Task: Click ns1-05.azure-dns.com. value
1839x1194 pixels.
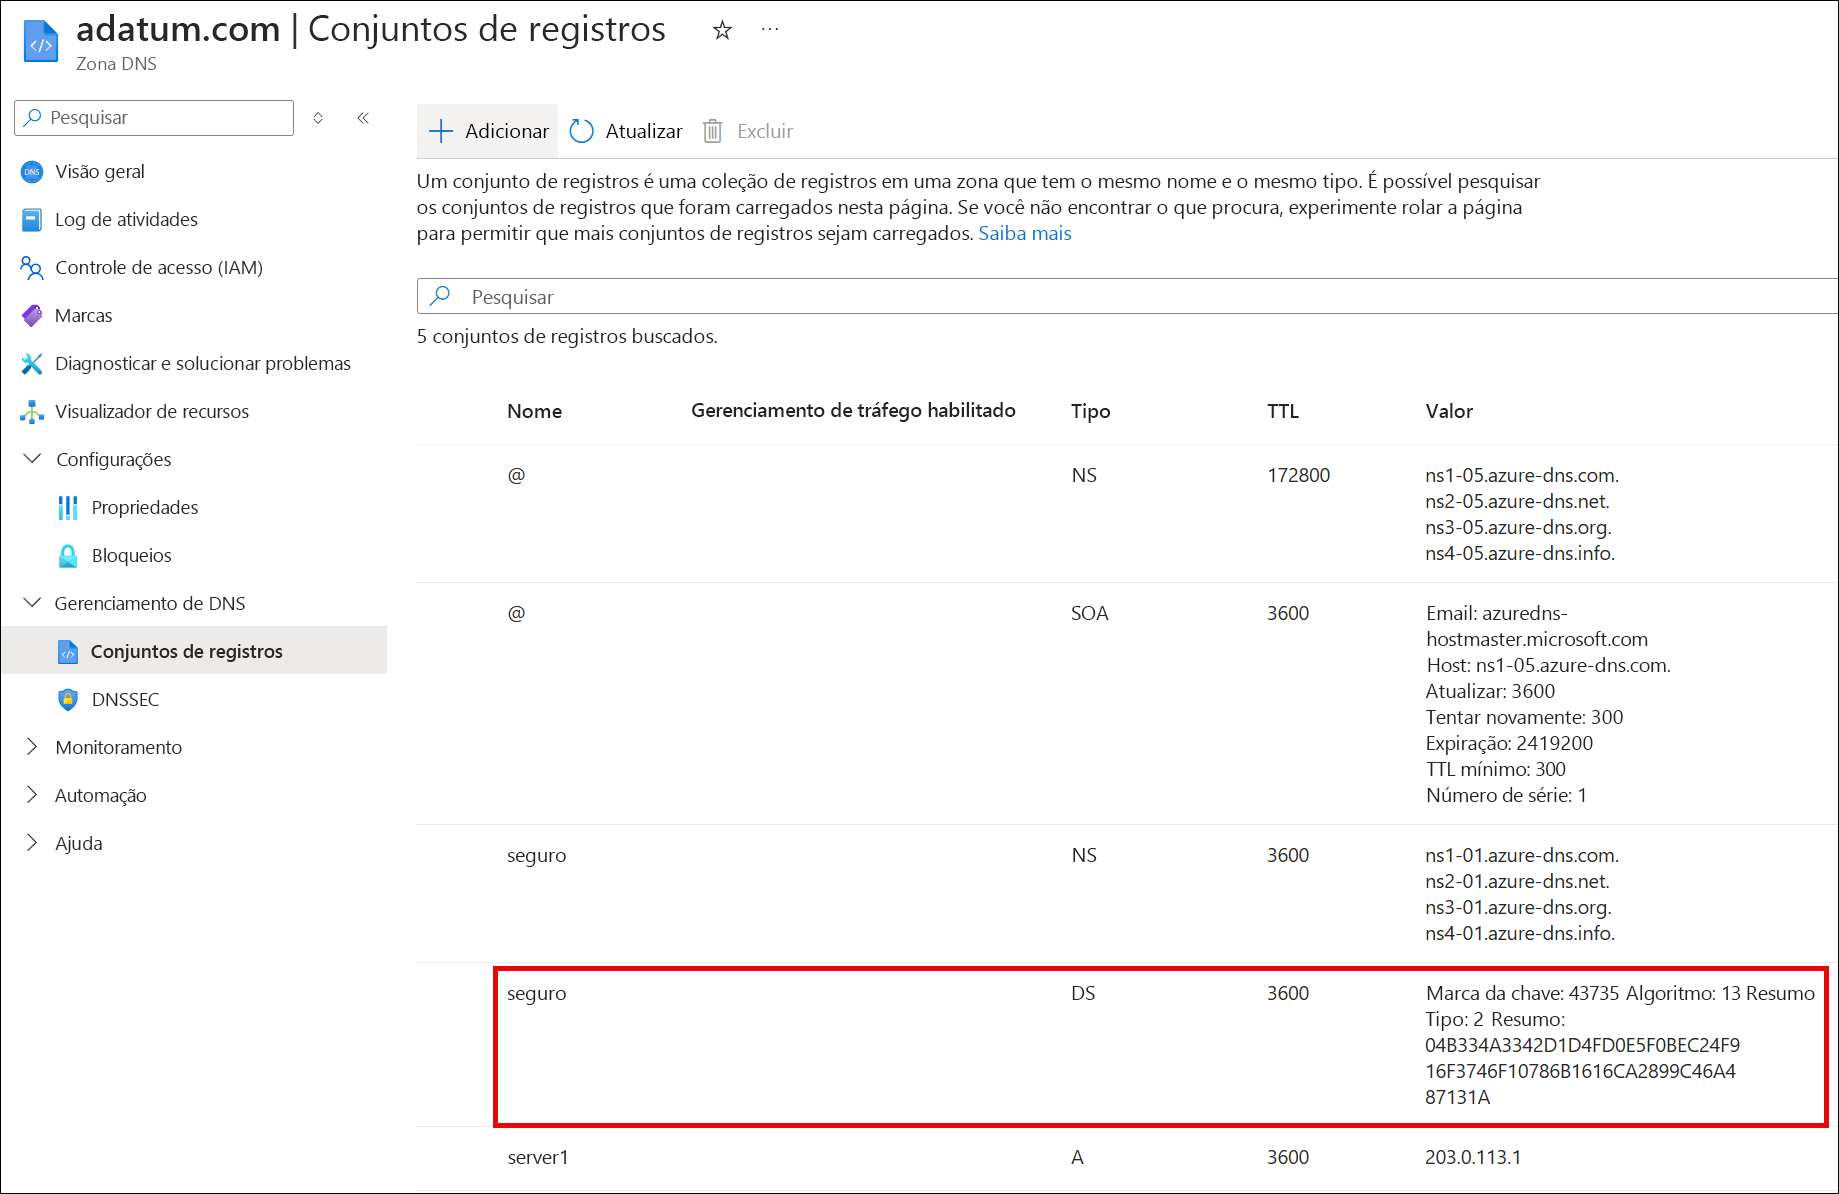Action: pos(1522,476)
